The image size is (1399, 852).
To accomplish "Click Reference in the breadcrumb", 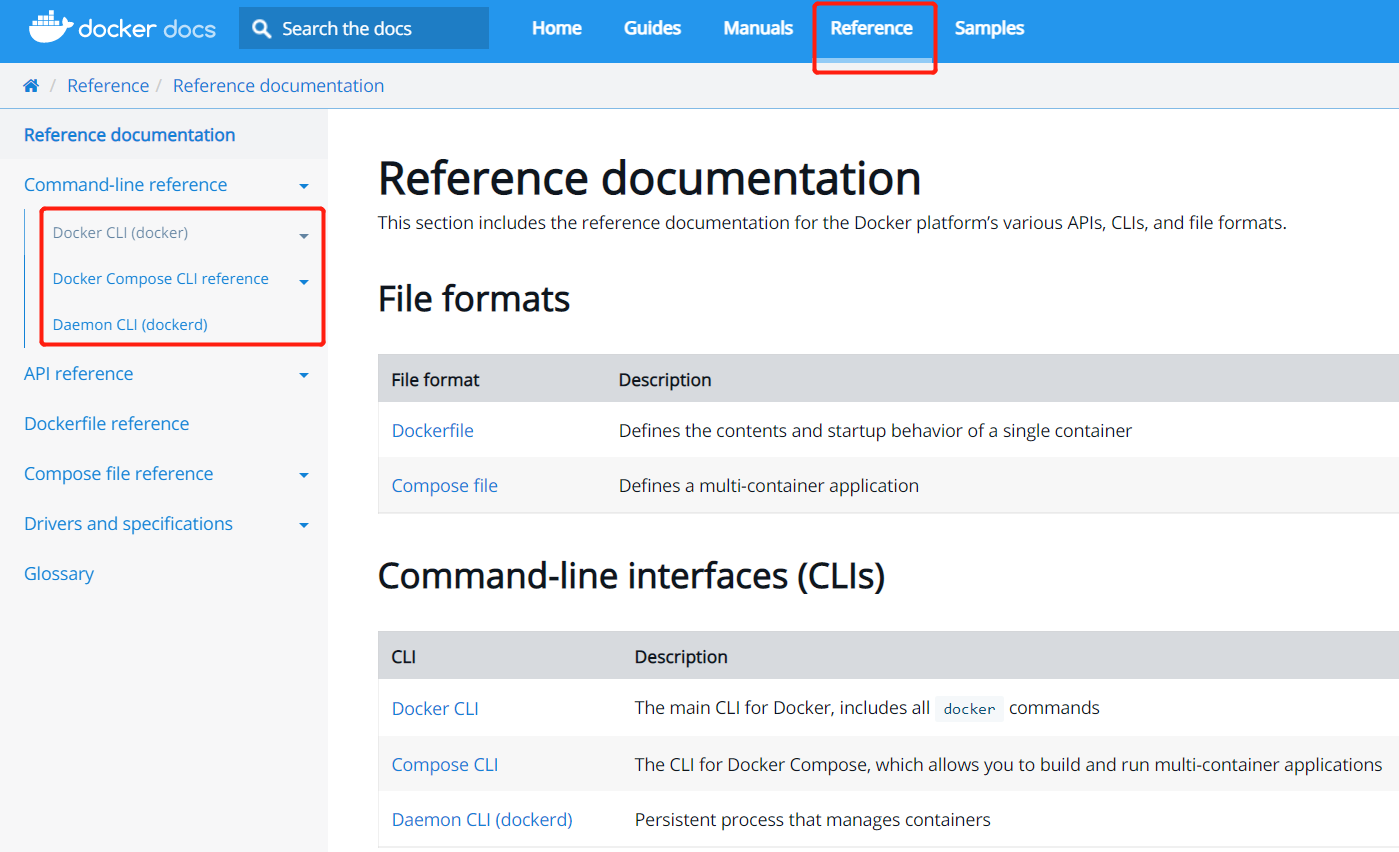I will point(108,86).
